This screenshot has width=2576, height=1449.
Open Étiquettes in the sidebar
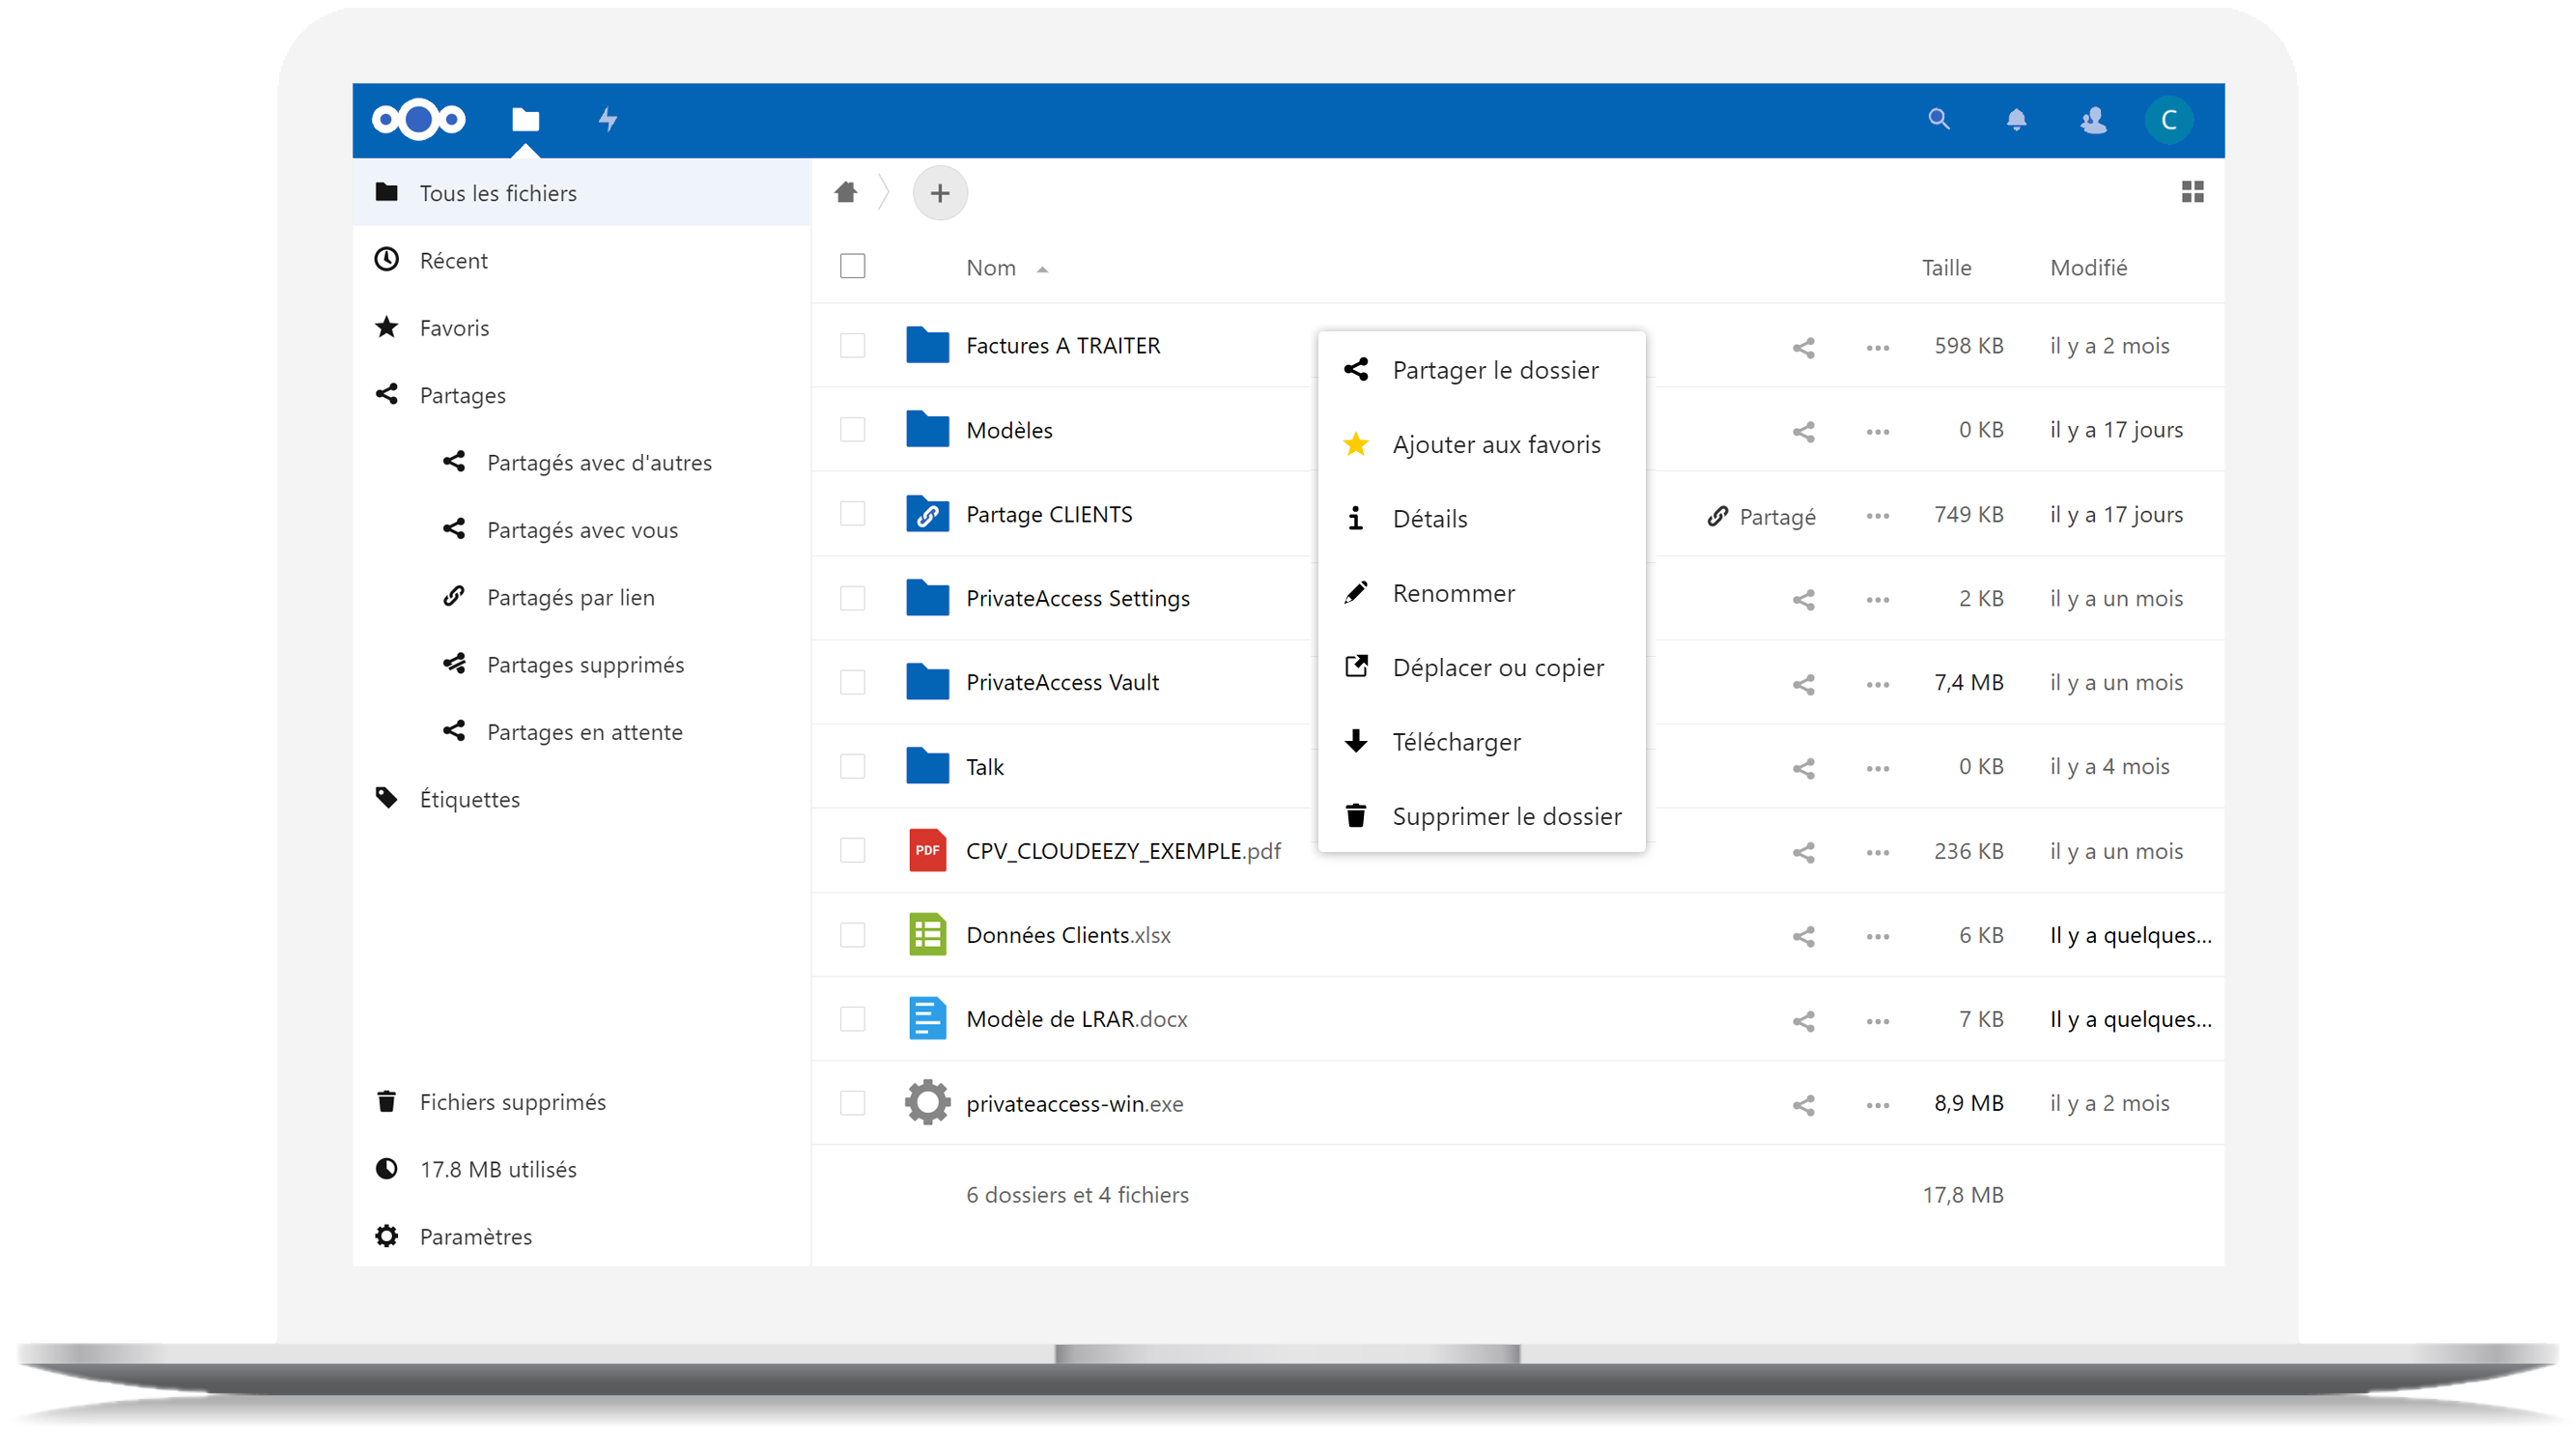click(x=581, y=799)
